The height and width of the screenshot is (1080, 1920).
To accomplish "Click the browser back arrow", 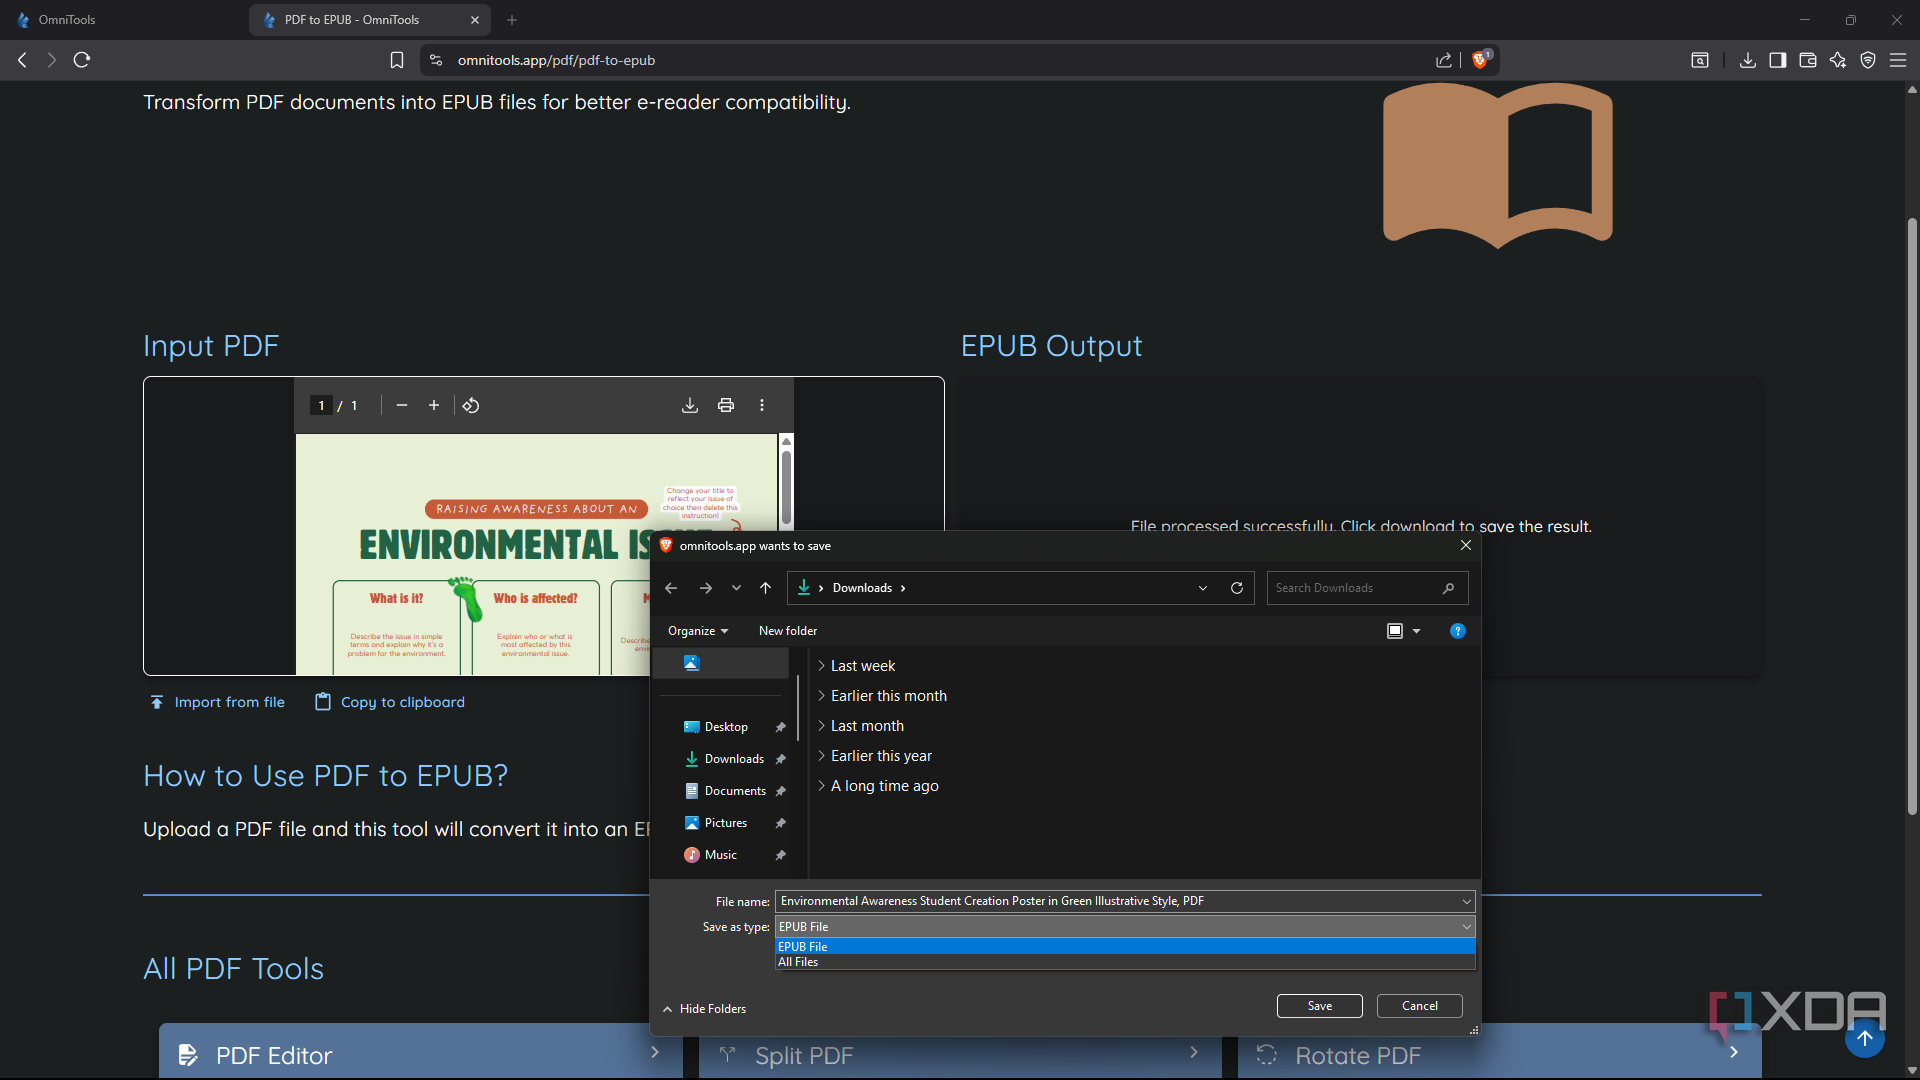I will [22, 60].
